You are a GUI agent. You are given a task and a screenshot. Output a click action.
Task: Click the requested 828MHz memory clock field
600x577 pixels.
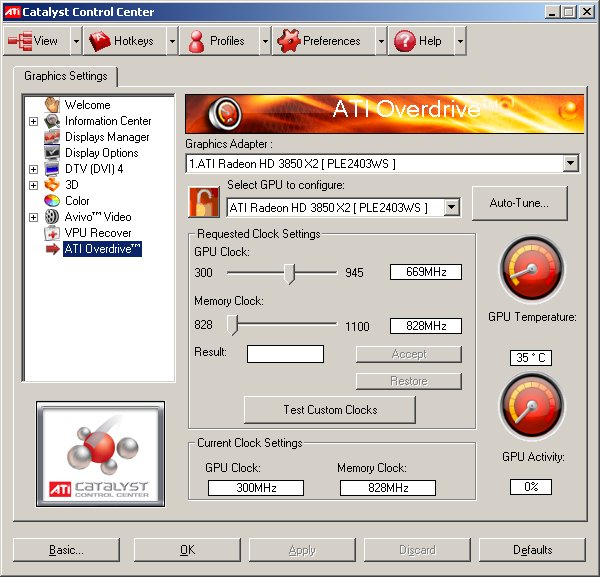click(426, 326)
